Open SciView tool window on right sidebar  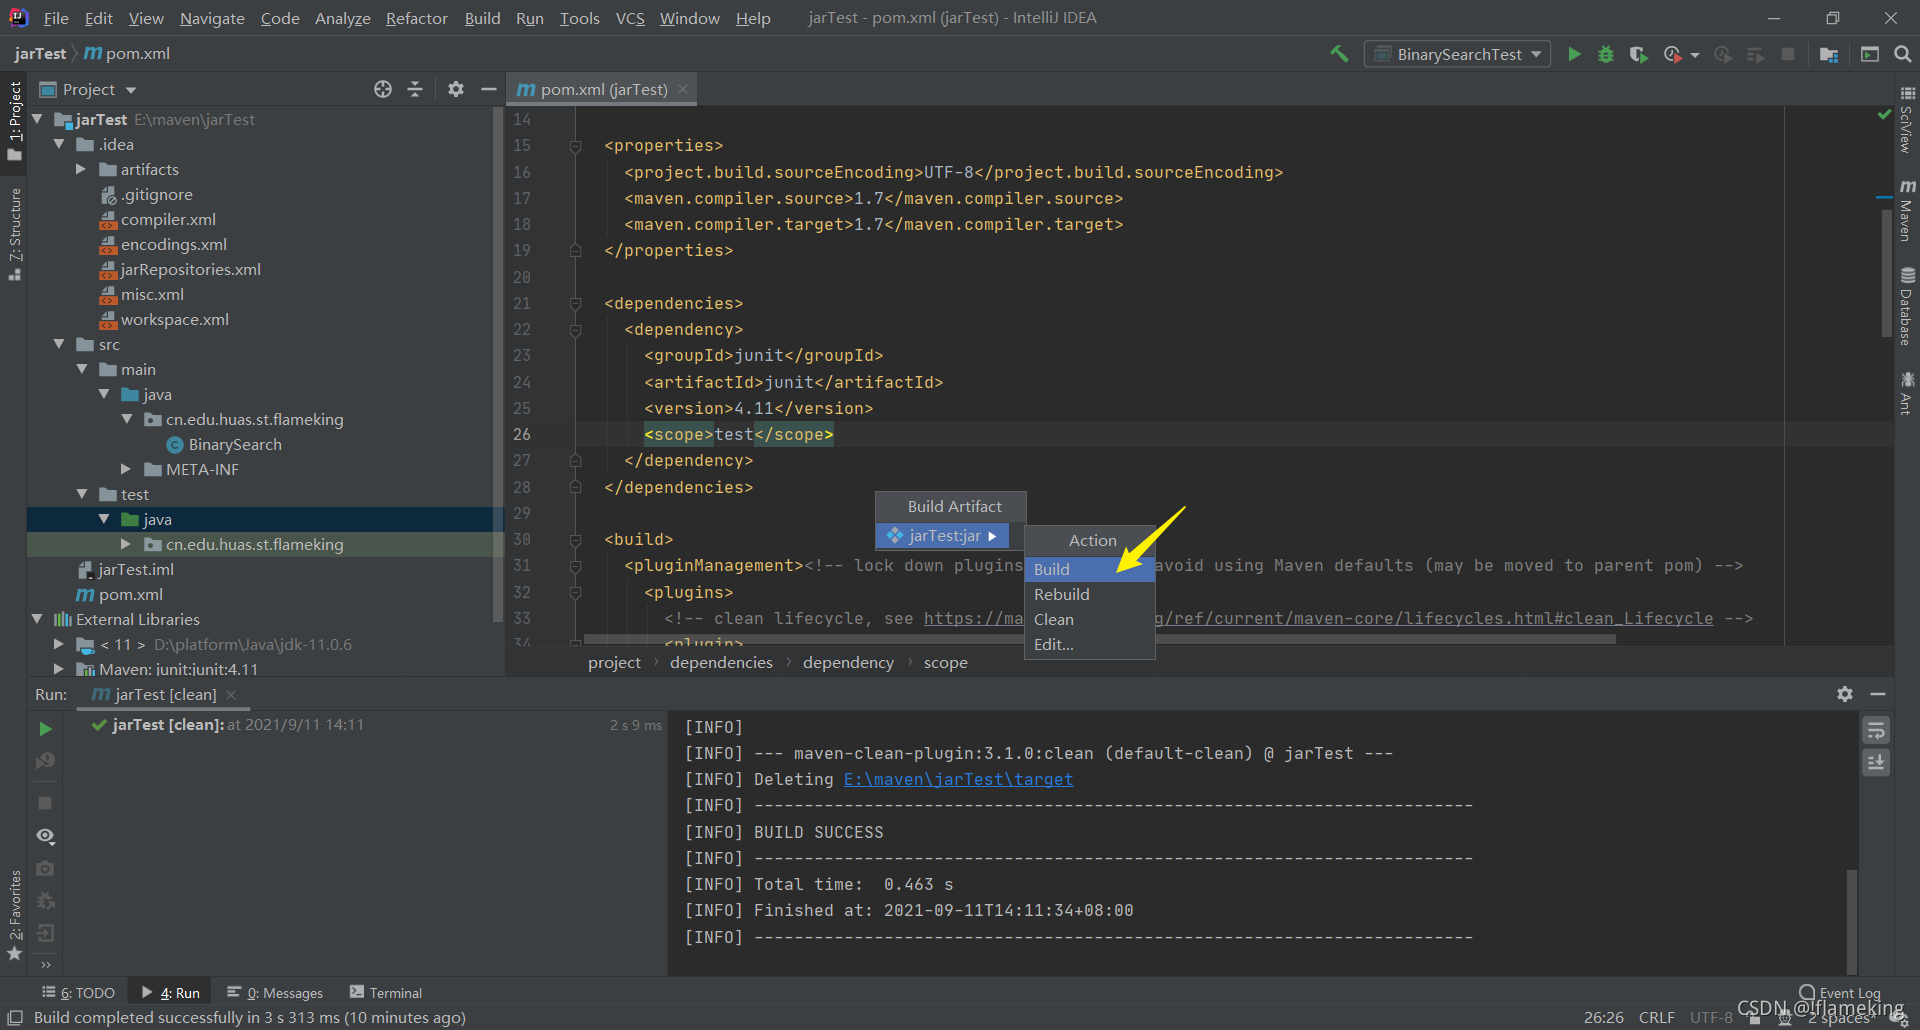[x=1907, y=119]
